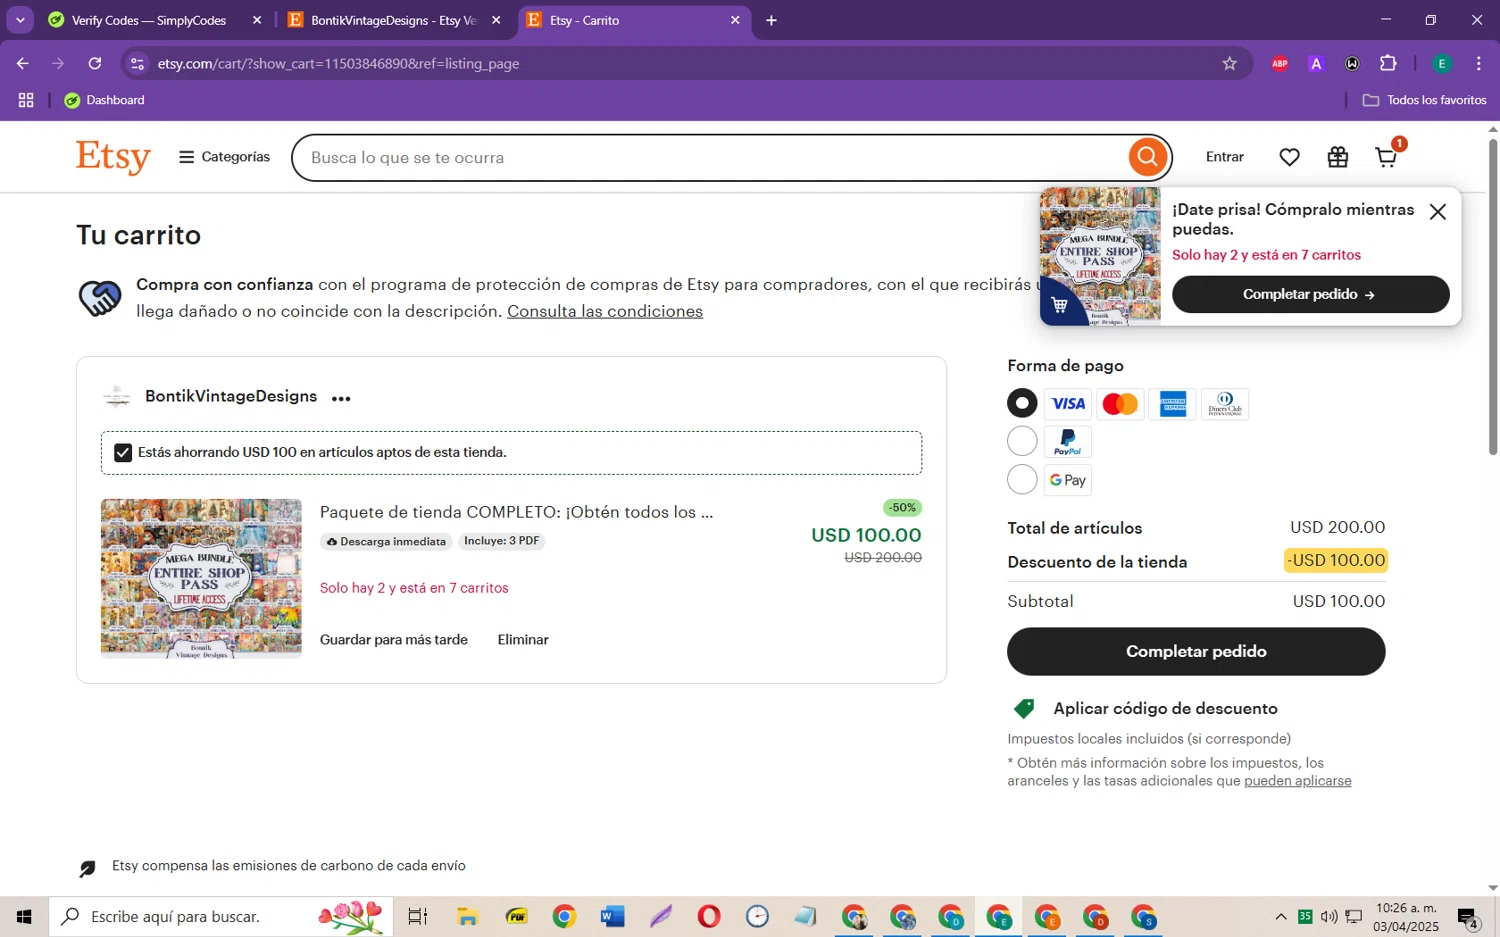Click the Entrar sign-in link

point(1225,157)
